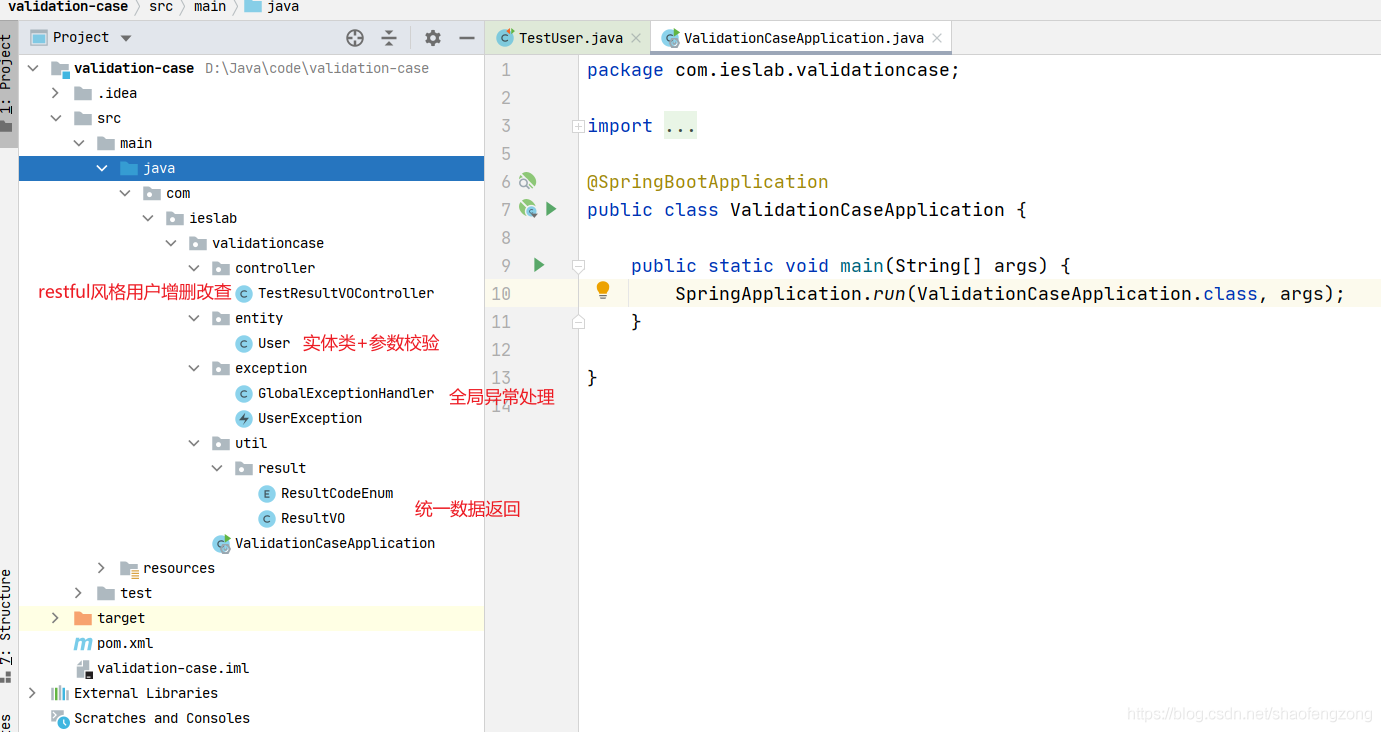The image size is (1381, 732).
Task: Select the User entity class
Action: pos(274,343)
